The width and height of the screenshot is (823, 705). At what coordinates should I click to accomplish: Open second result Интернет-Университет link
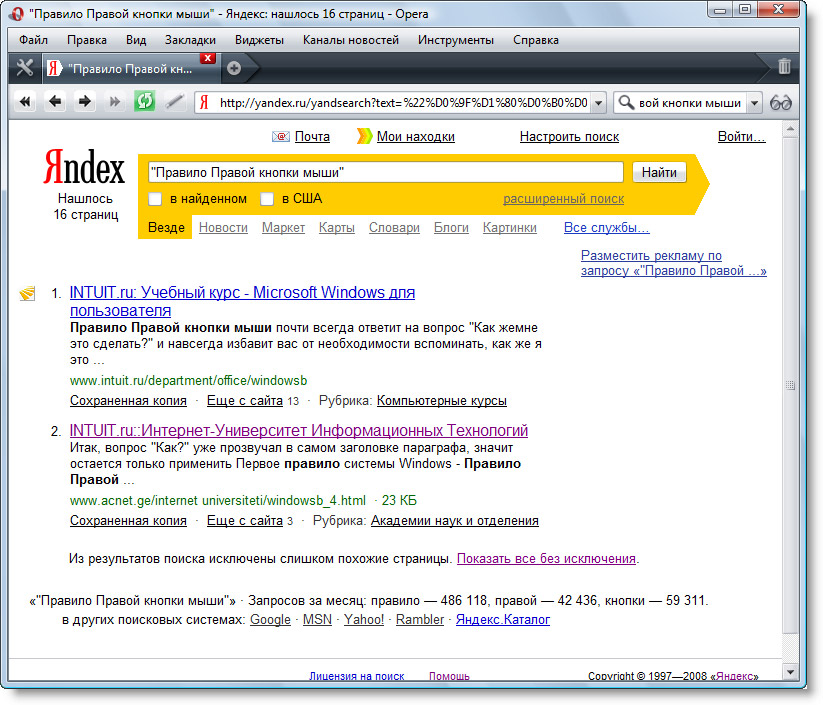click(x=299, y=430)
